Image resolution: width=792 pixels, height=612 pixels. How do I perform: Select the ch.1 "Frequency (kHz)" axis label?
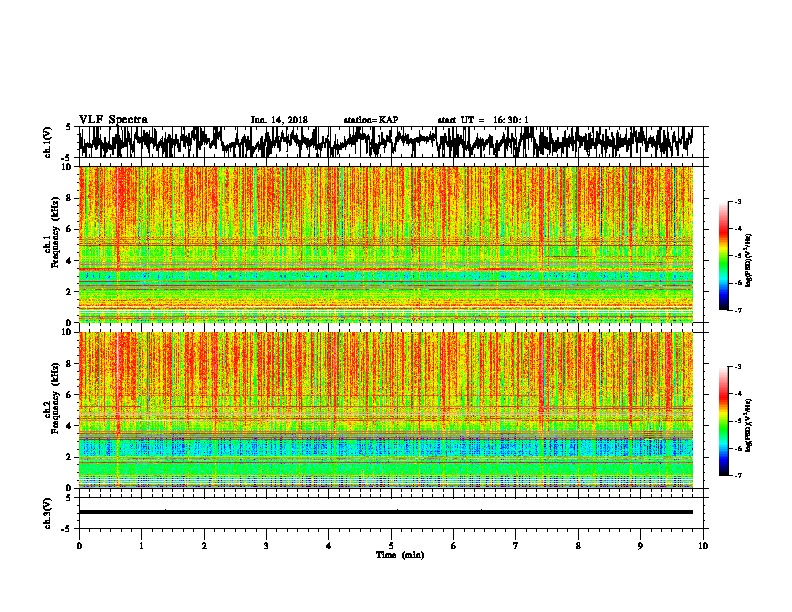55,231
